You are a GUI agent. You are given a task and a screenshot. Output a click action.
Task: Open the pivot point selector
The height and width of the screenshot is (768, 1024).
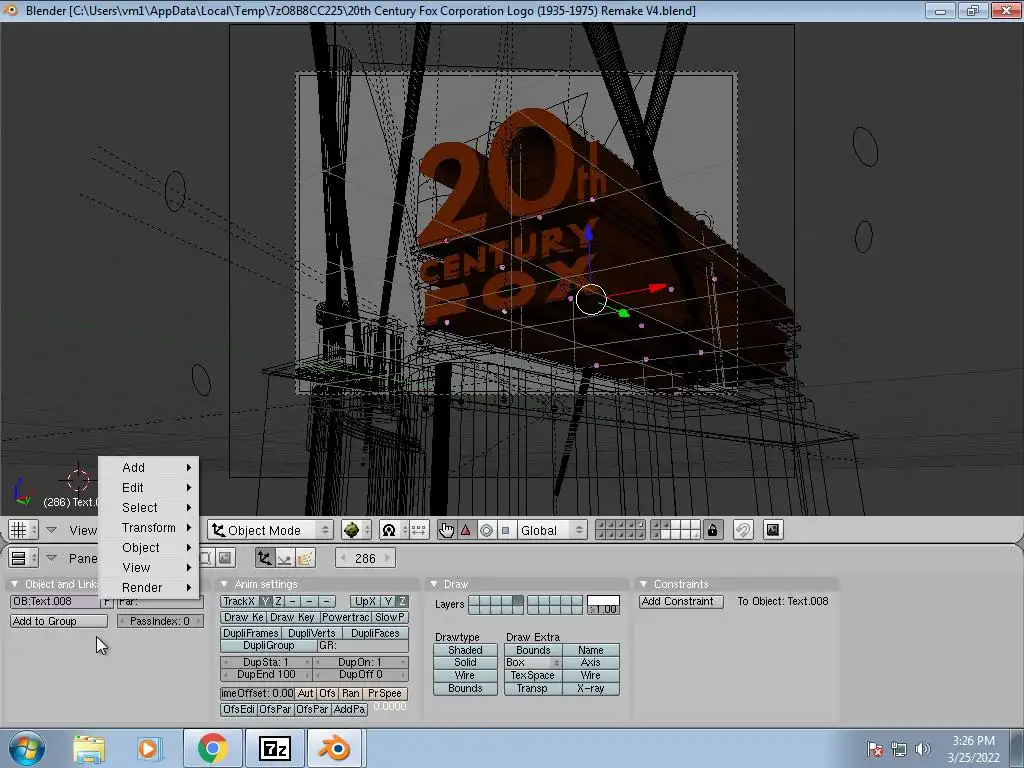(x=394, y=530)
